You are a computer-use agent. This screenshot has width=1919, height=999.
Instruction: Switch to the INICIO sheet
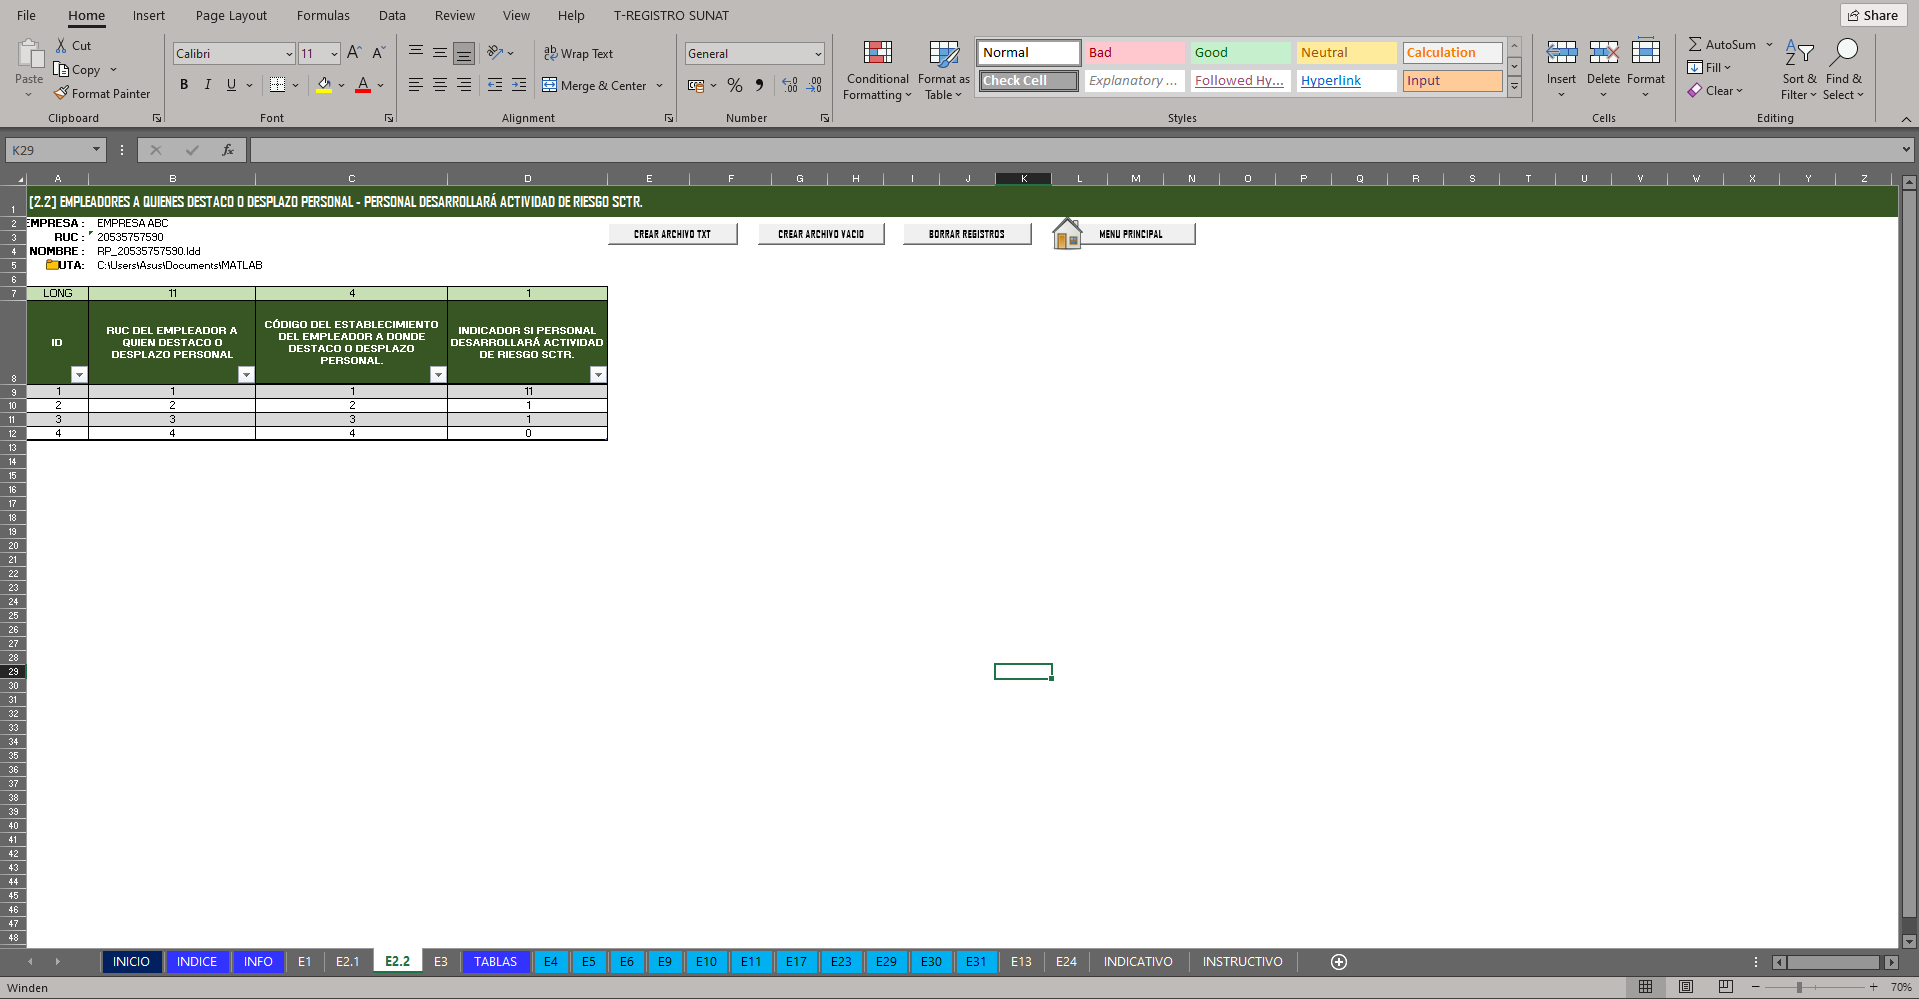pyautogui.click(x=131, y=962)
